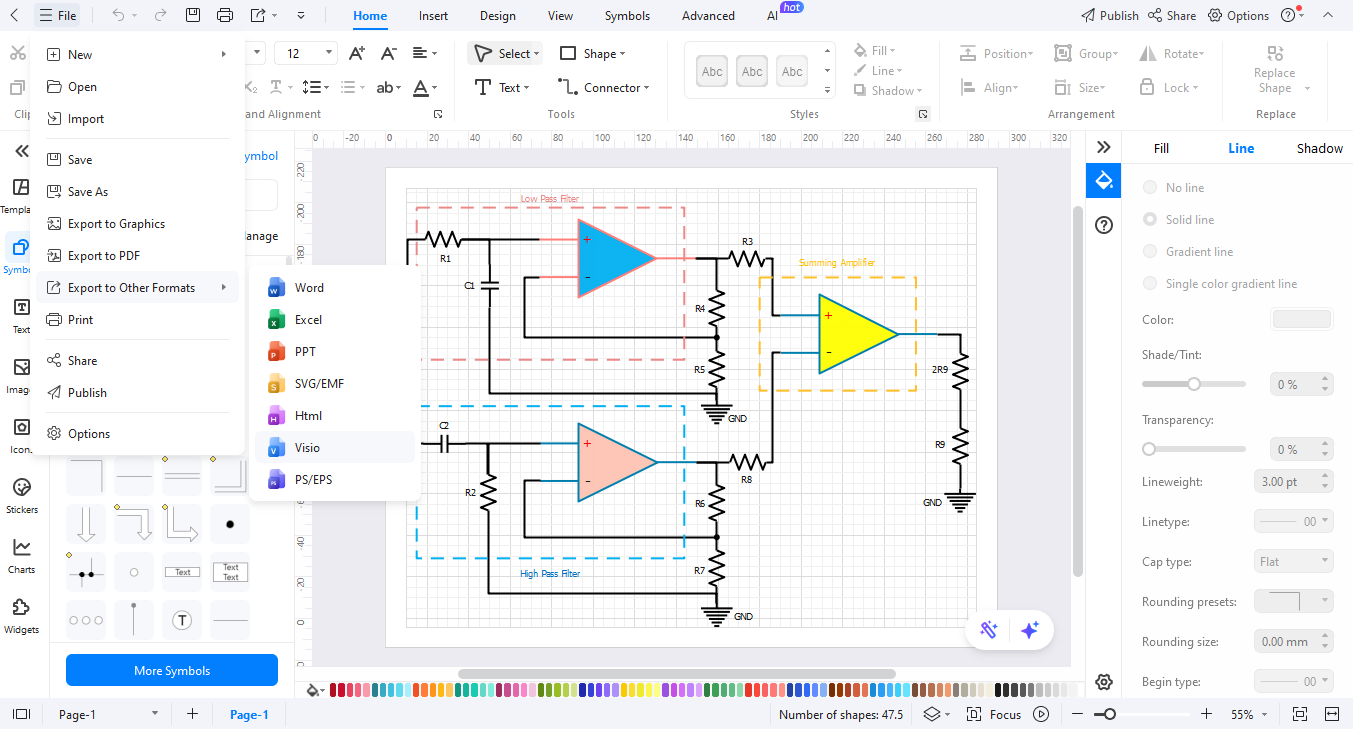Viewport: 1353px width, 729px height.
Task: Click the zoom out minus icon
Action: coord(1076,714)
